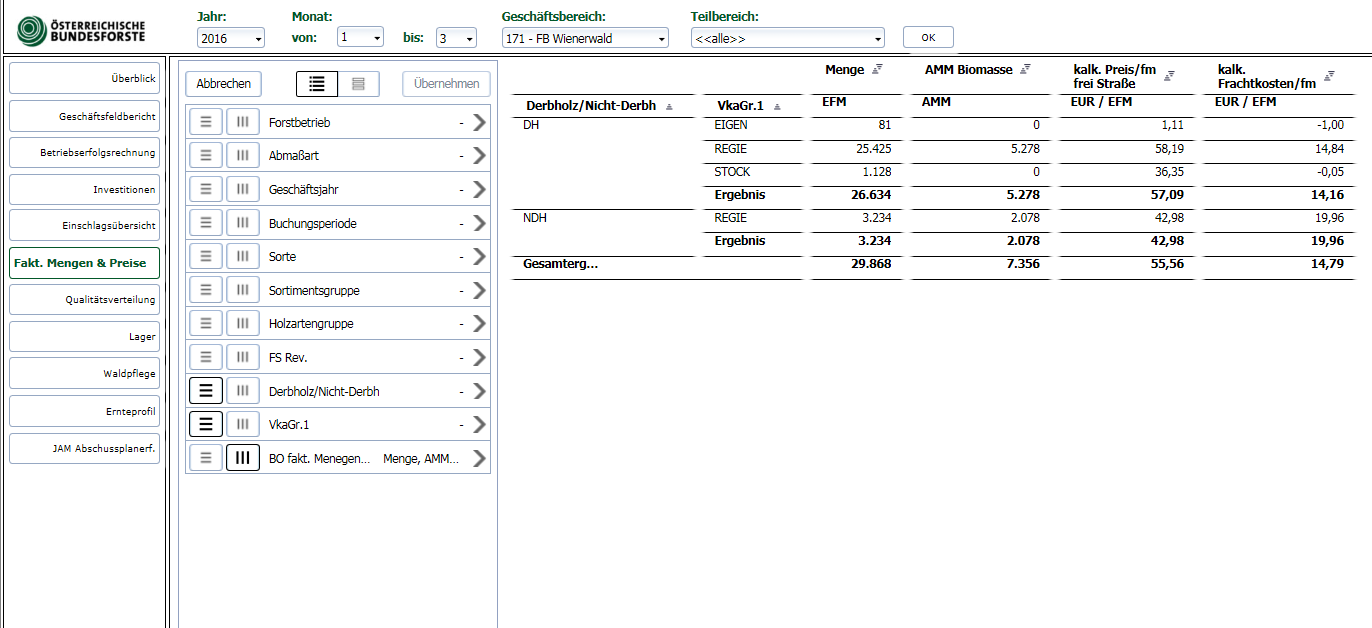Click the Abbrechen button

click(224, 84)
